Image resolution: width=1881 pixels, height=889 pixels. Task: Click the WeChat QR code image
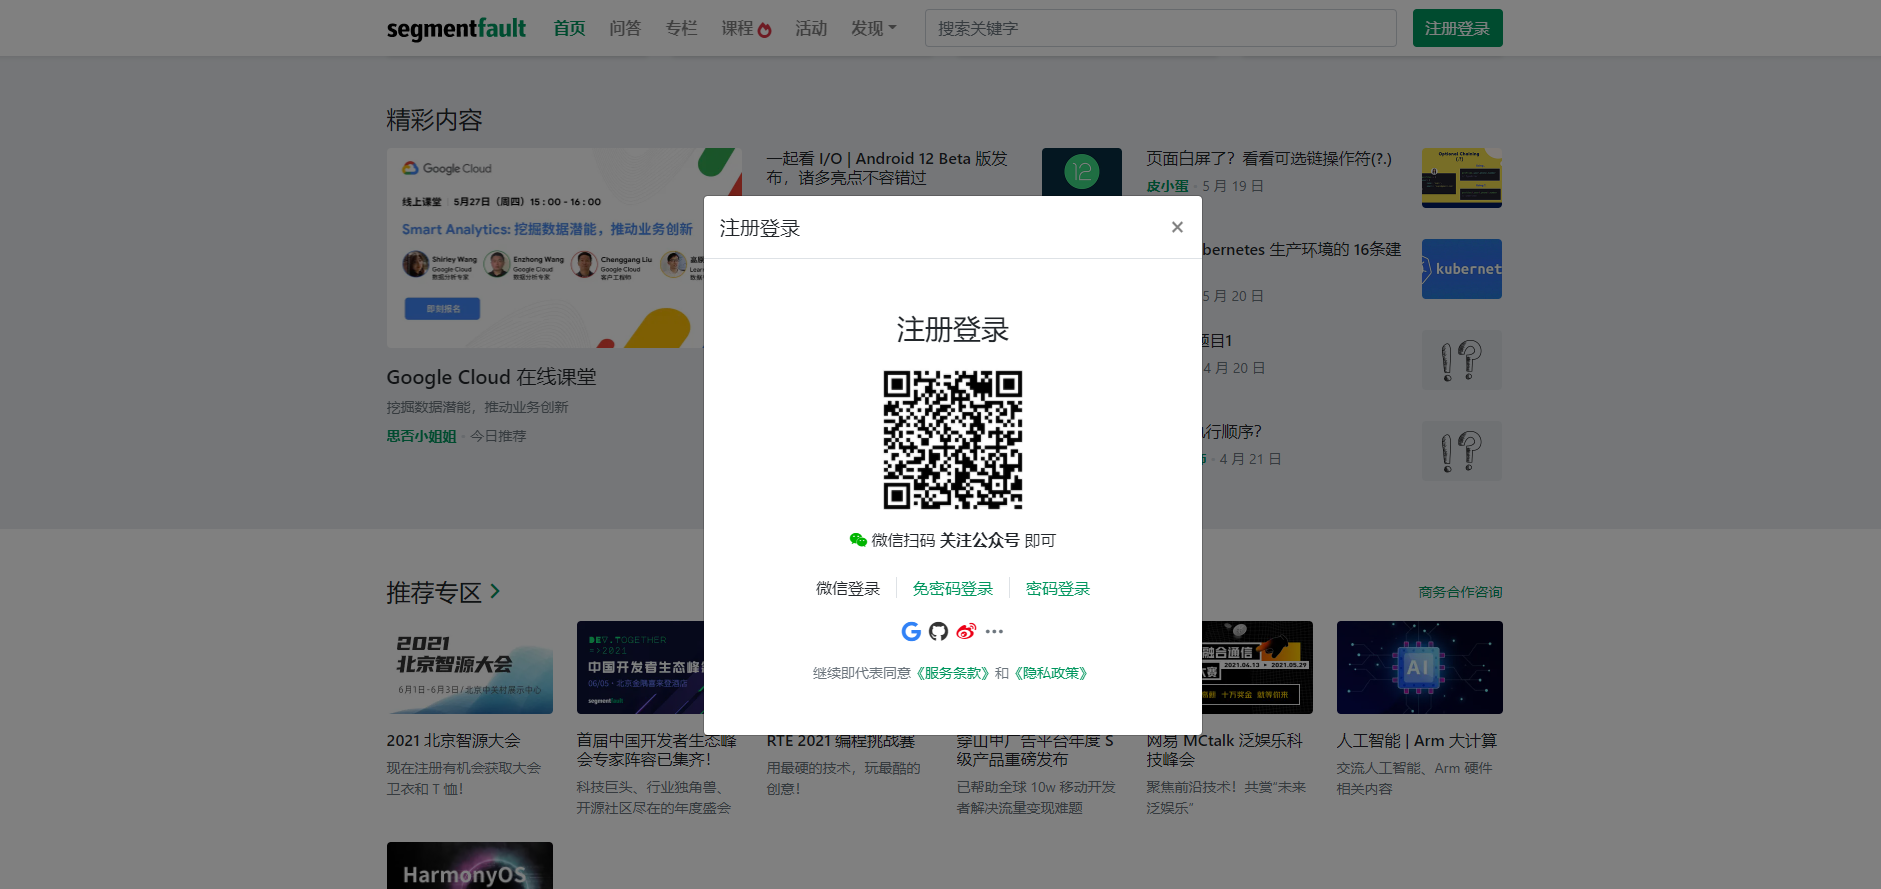point(953,439)
